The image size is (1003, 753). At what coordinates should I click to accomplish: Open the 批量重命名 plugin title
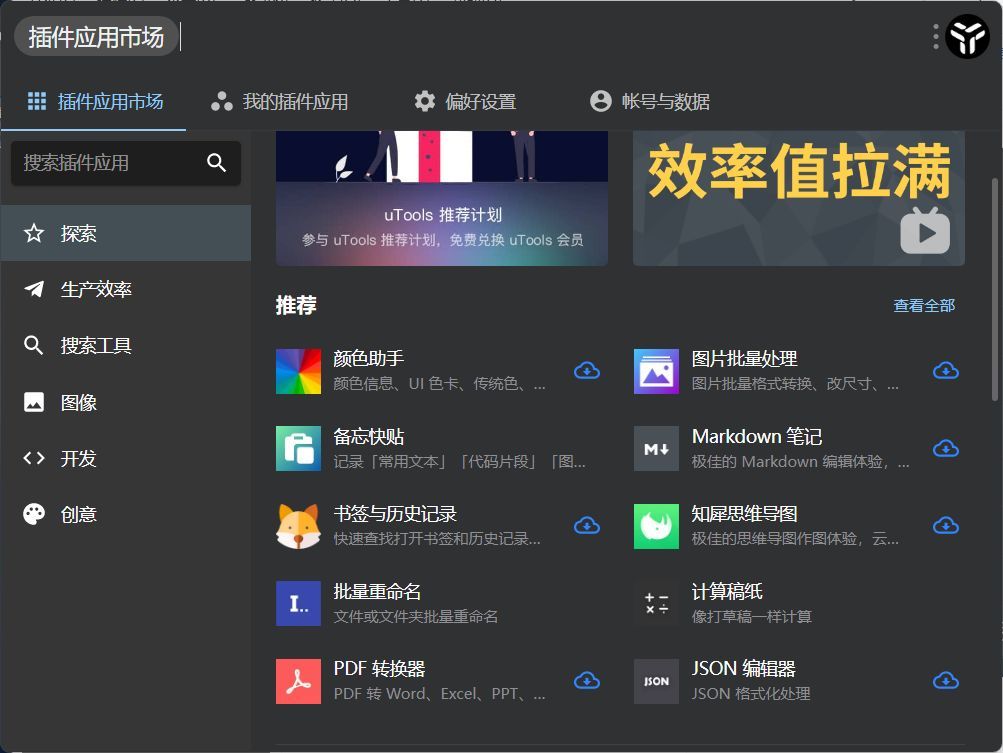click(x=377, y=591)
